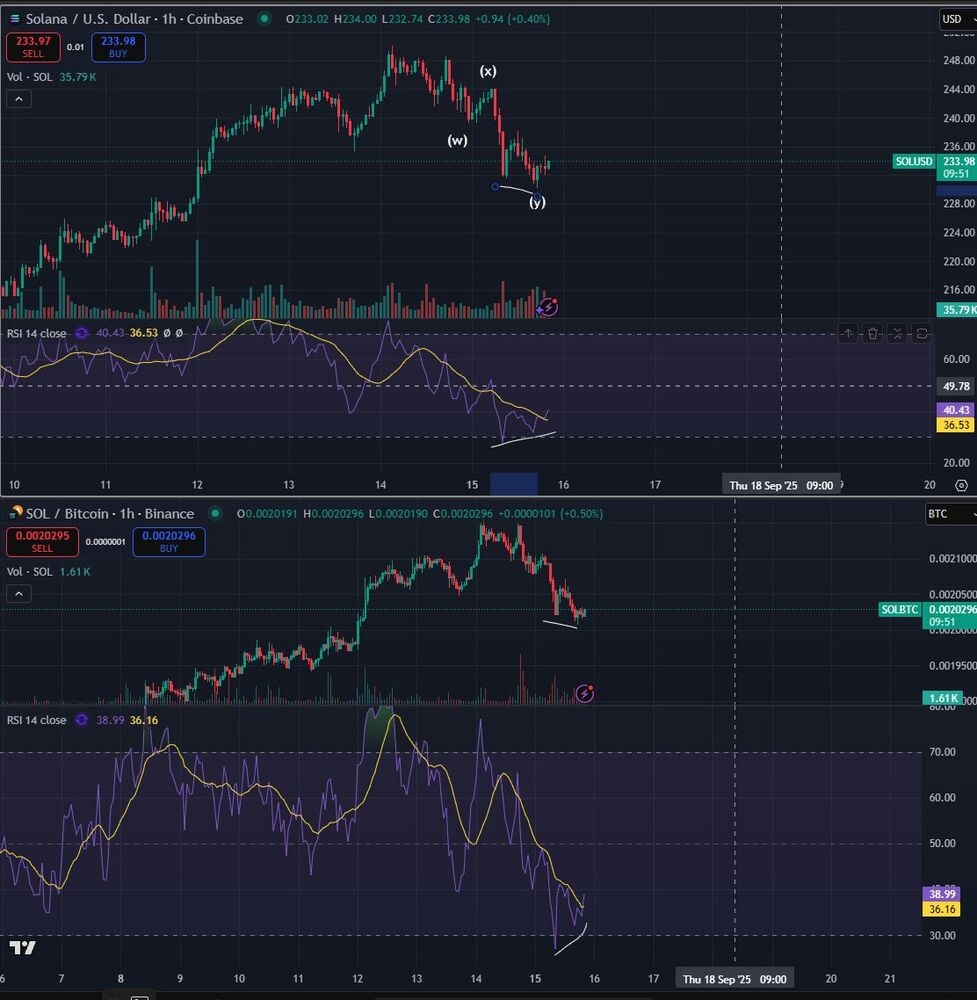
Task: Click the (x) wave label on SOLUSD chart
Action: coord(488,71)
